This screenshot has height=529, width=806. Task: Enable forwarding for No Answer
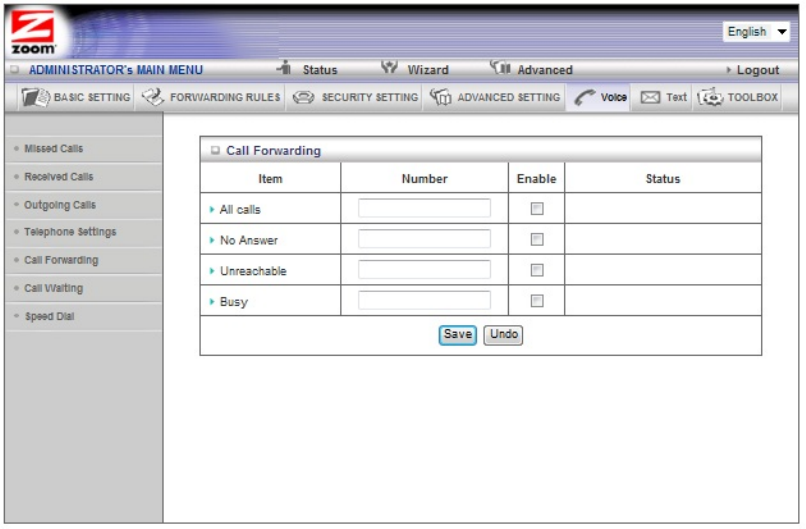pos(537,240)
